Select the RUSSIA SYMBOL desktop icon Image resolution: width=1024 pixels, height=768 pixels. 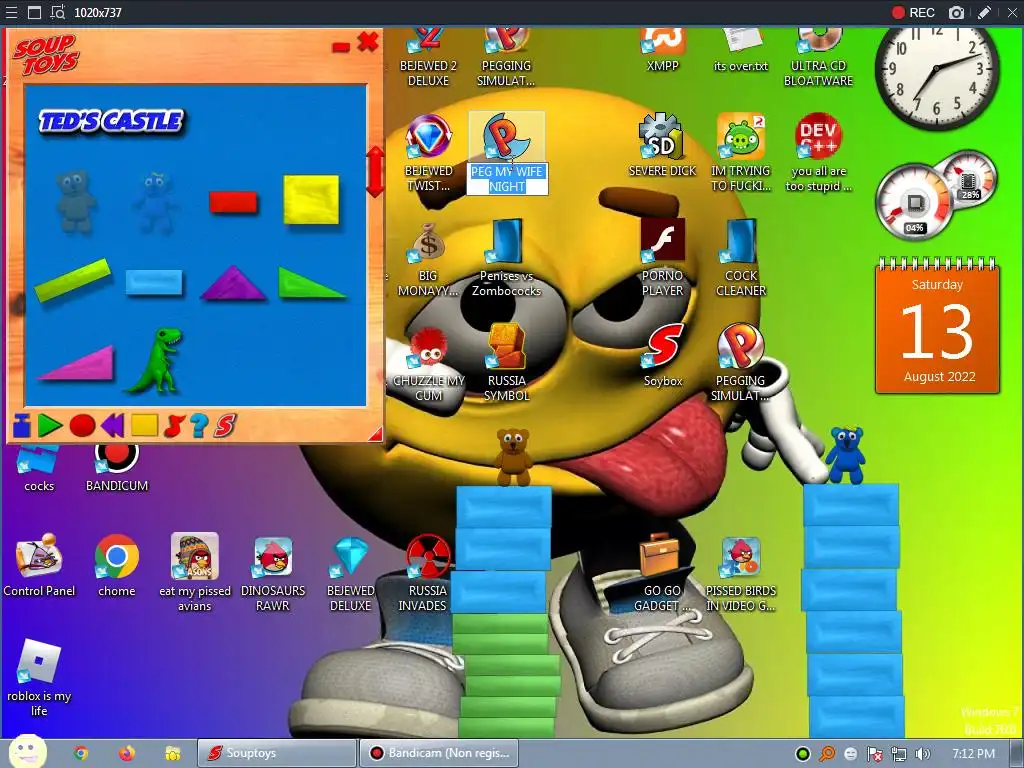[507, 362]
